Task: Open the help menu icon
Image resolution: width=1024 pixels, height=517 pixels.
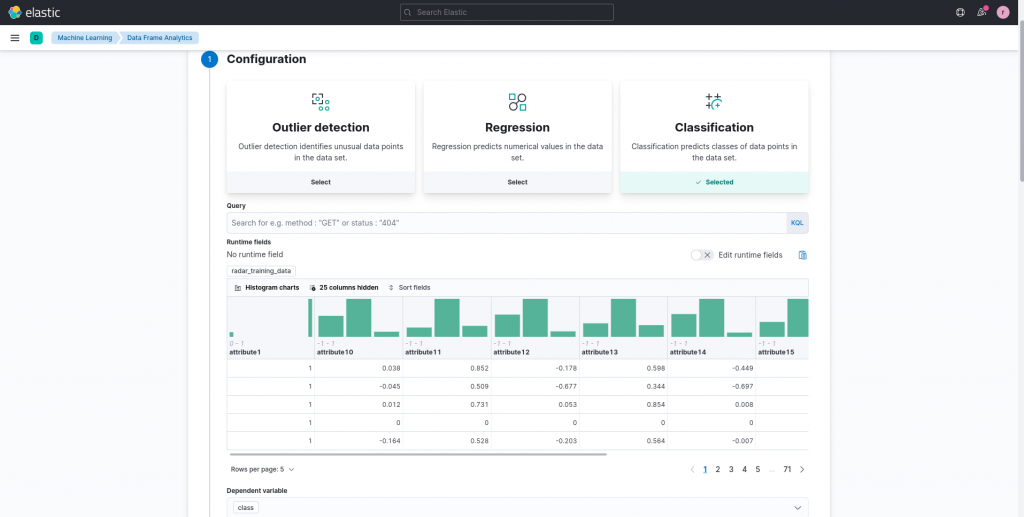Action: pos(960,12)
